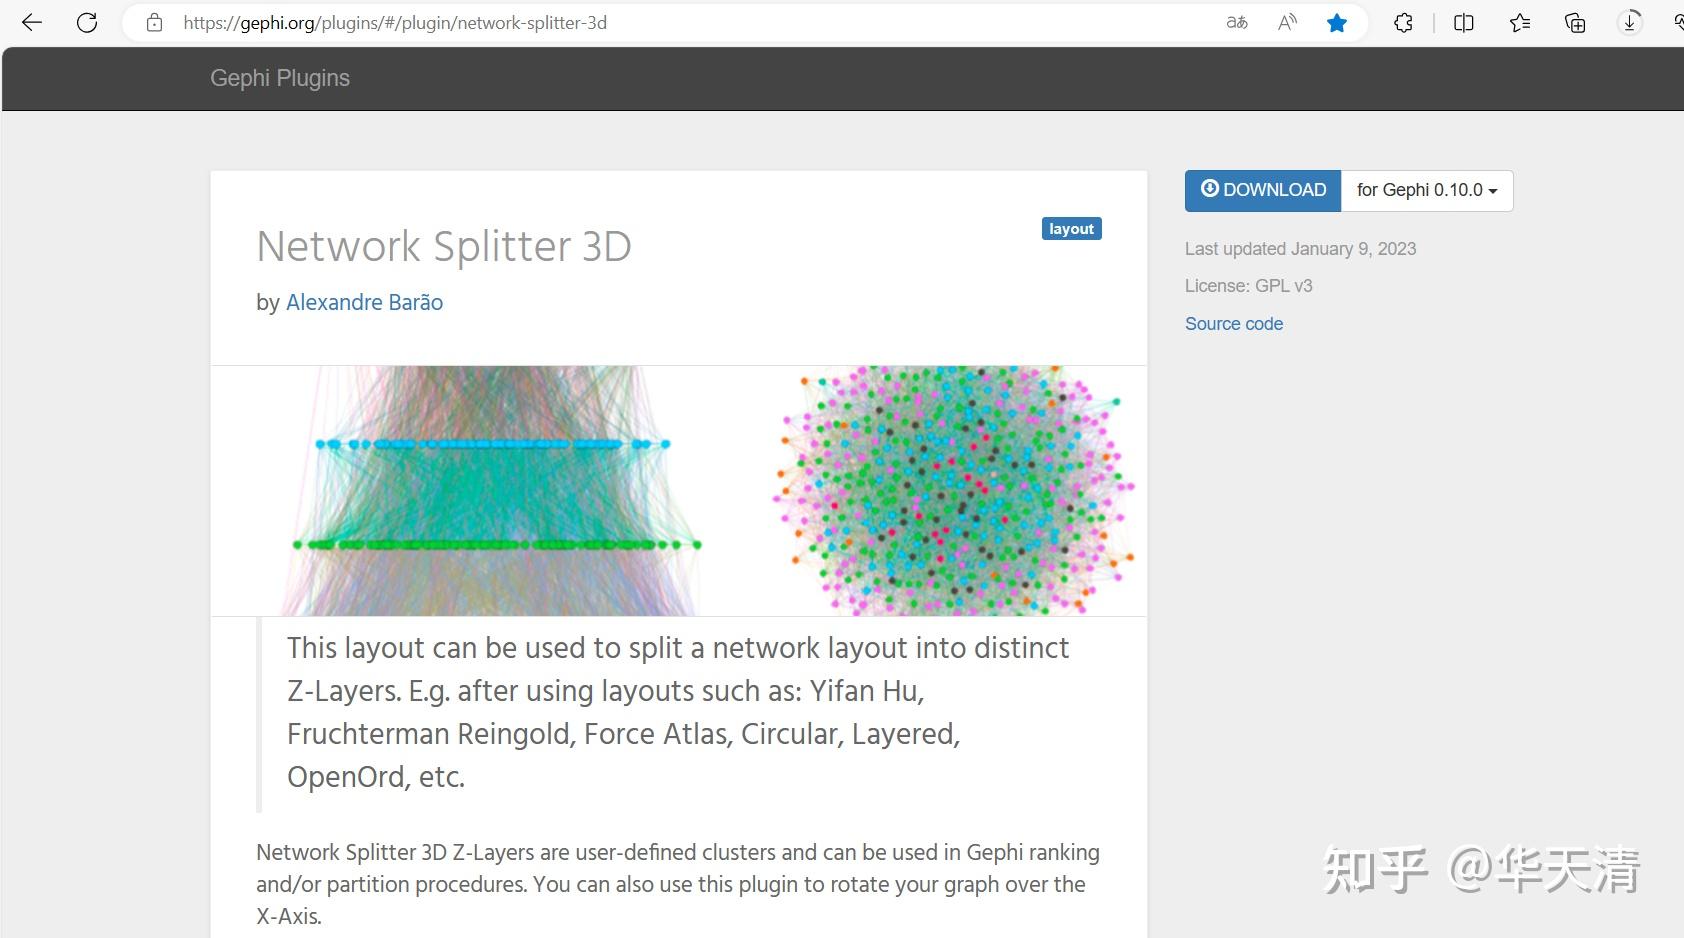Click the blue DOWNLOAD button
1684x938 pixels.
point(1263,191)
